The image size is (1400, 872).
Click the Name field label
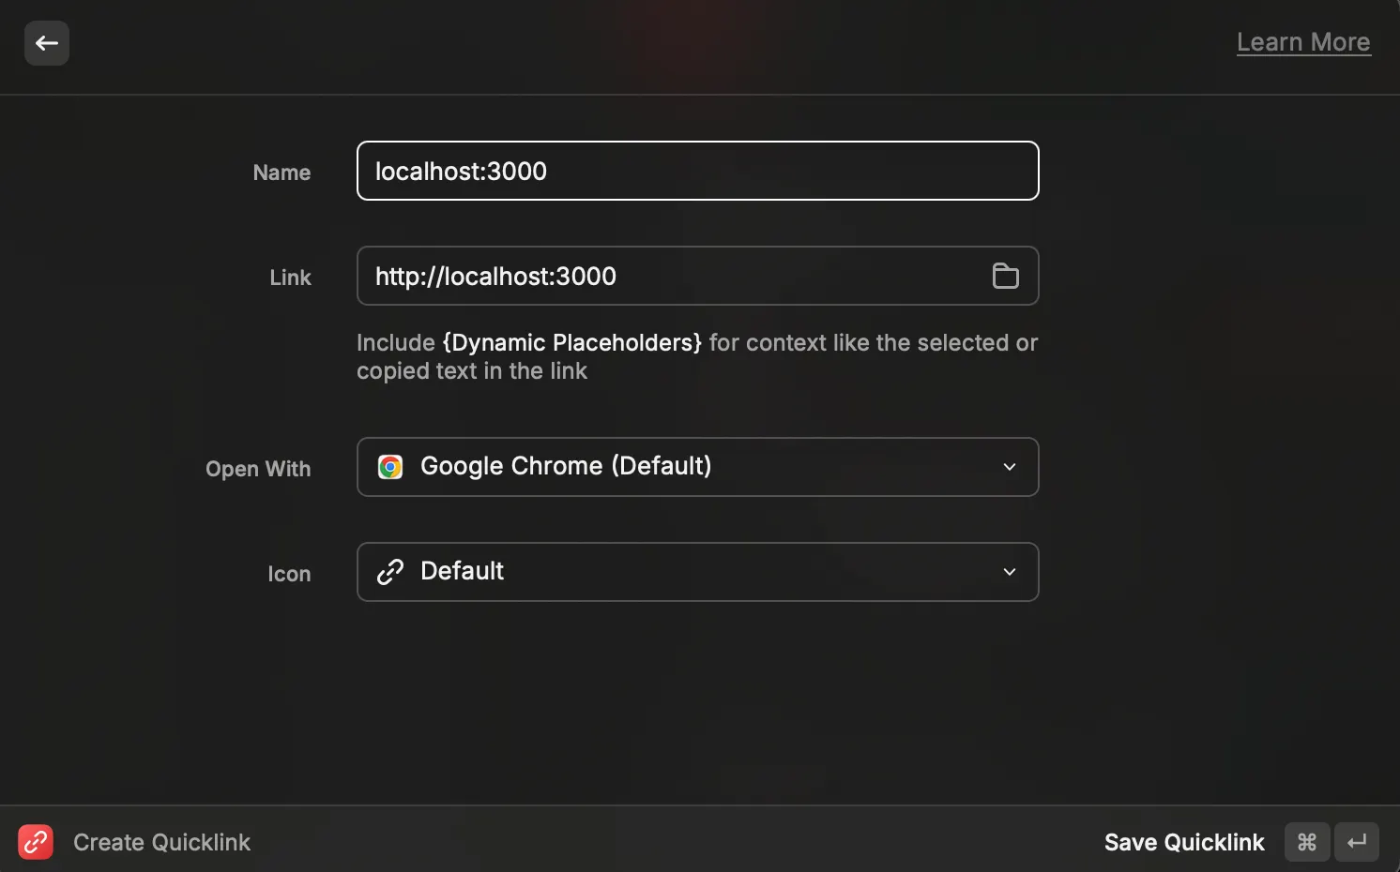(282, 173)
